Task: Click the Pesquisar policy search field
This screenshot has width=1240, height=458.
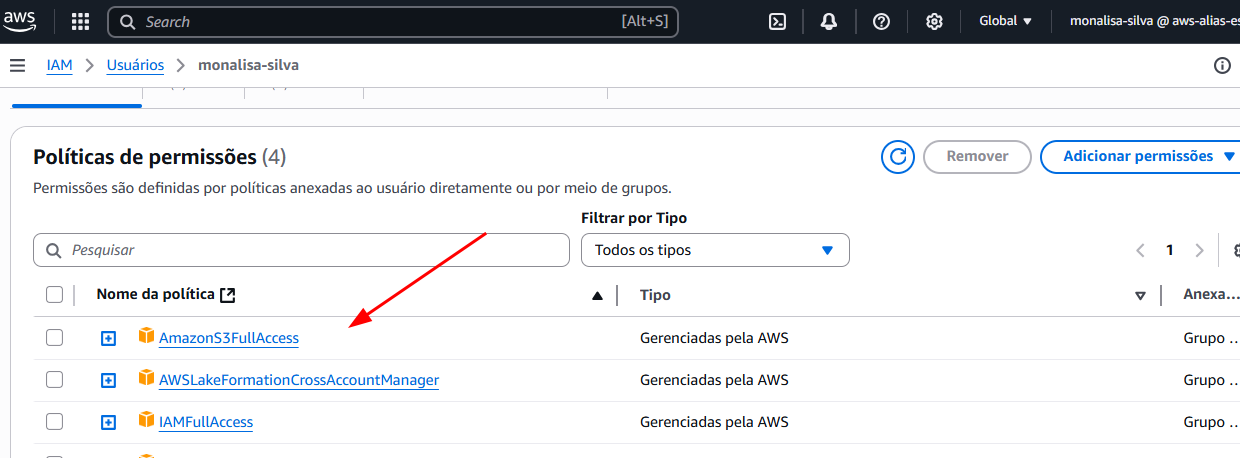Action: pos(301,250)
